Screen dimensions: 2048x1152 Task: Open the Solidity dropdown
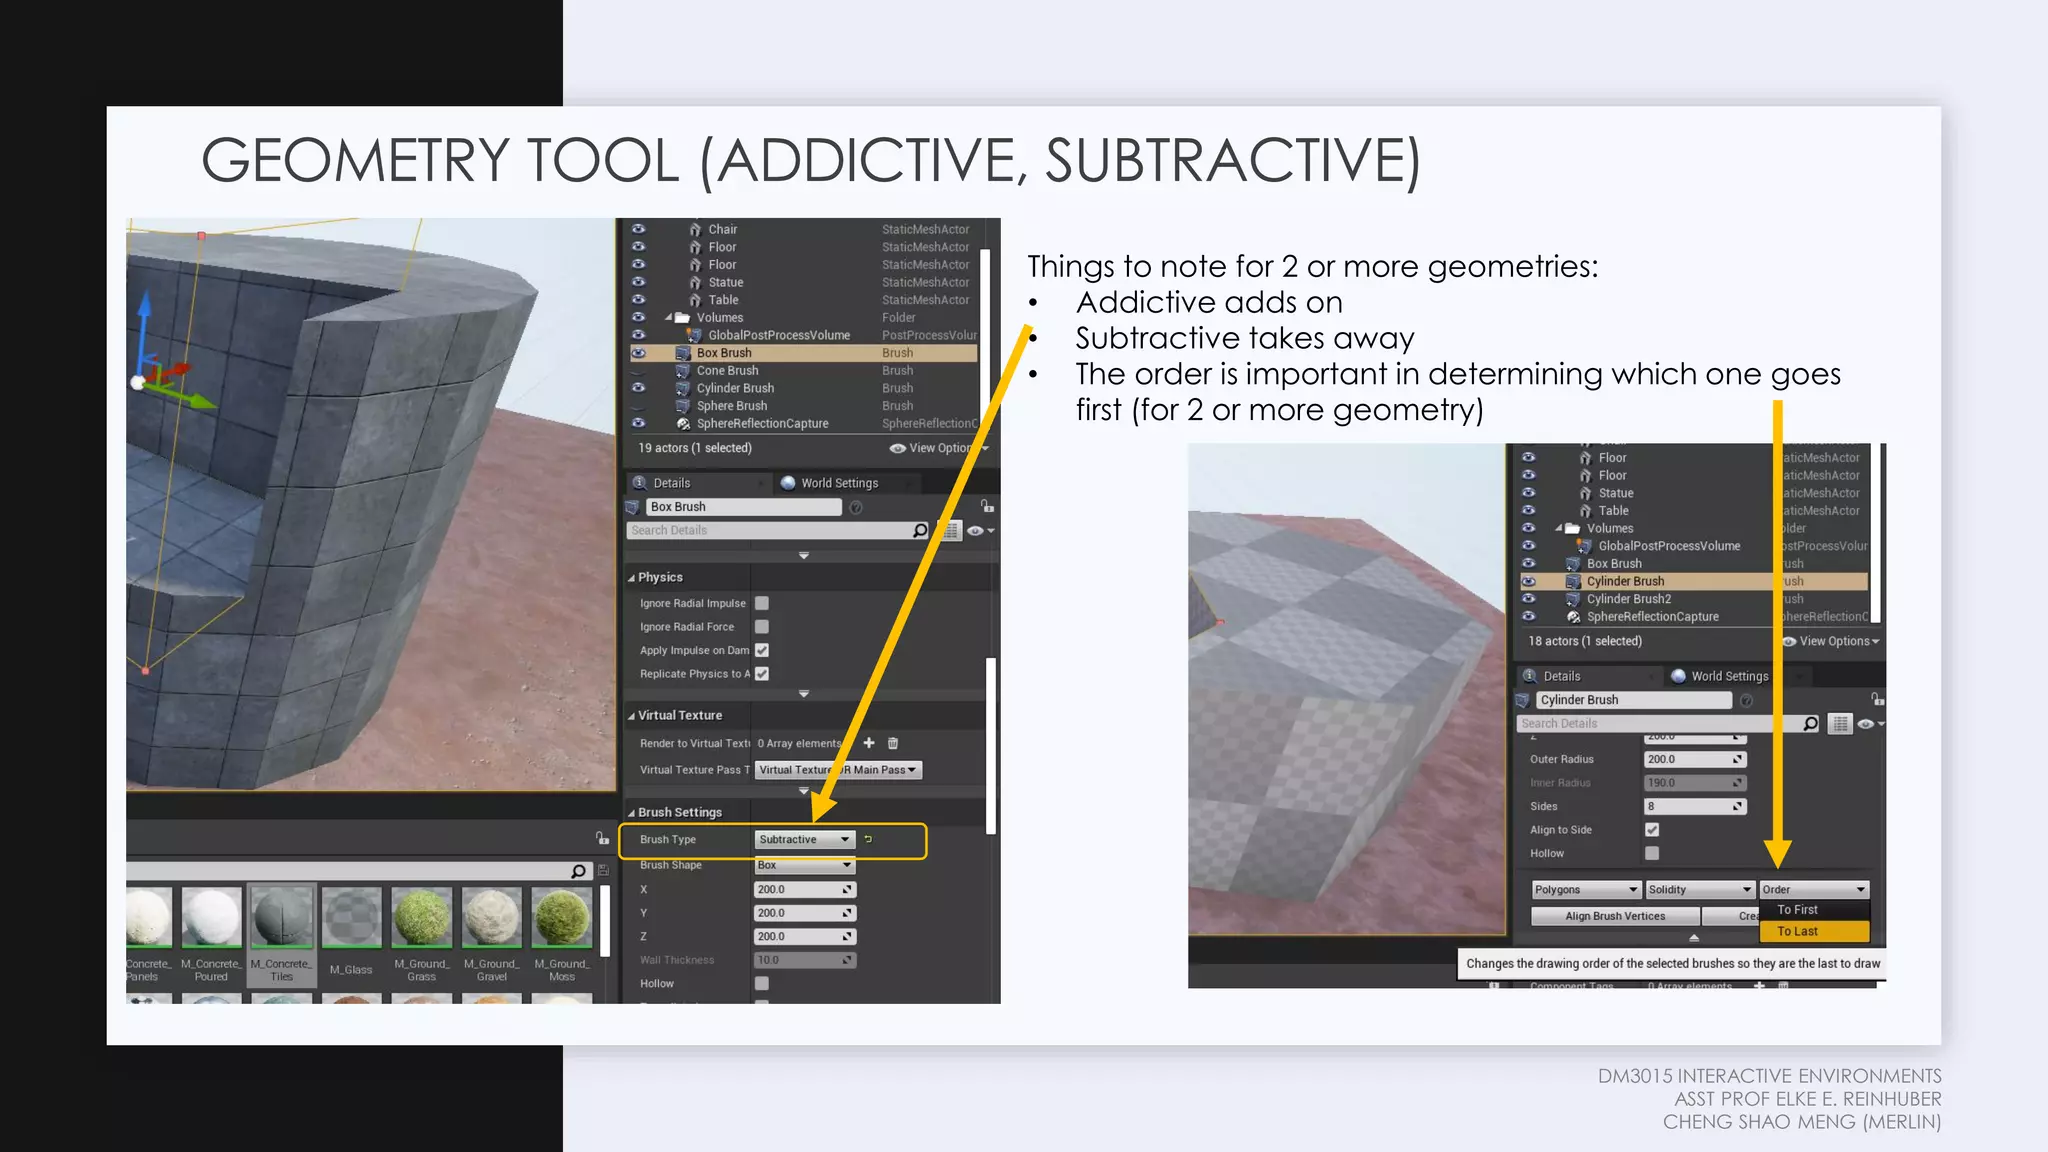(1700, 890)
